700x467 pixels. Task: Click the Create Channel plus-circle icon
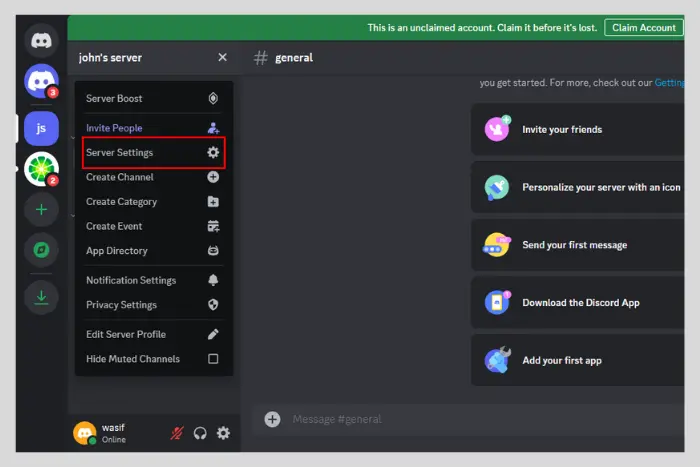pos(213,177)
